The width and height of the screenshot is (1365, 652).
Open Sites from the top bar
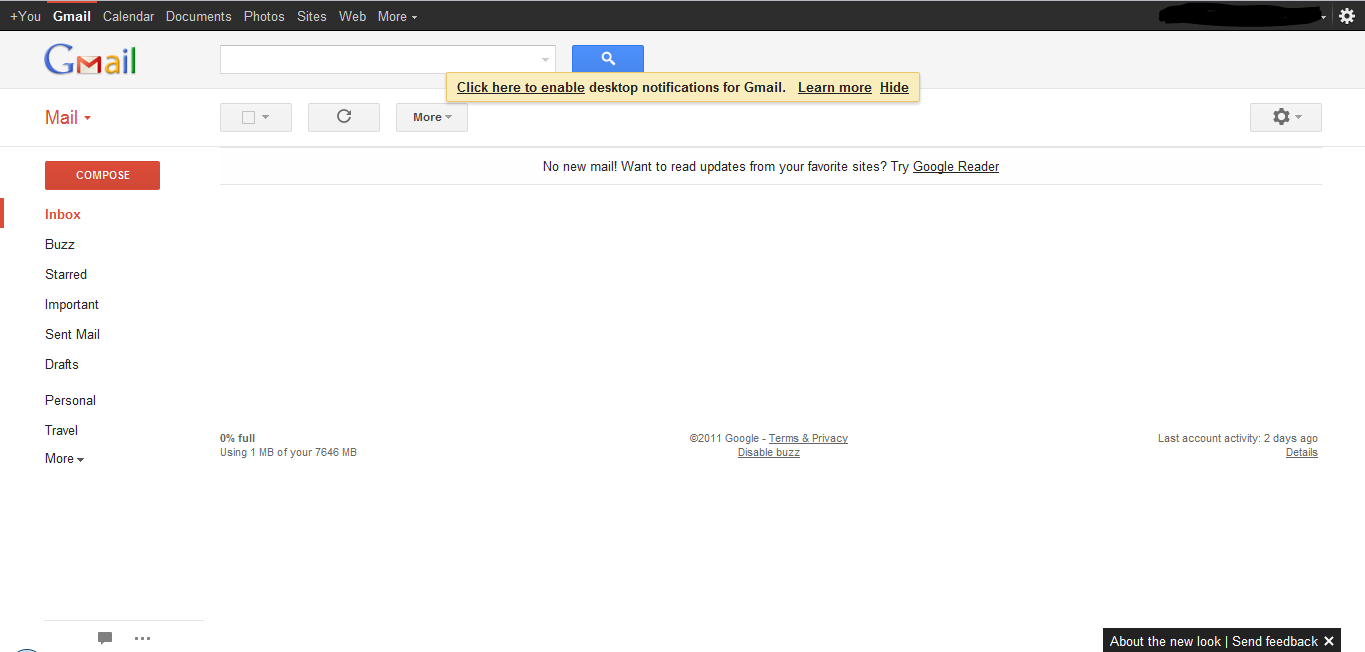tap(312, 16)
